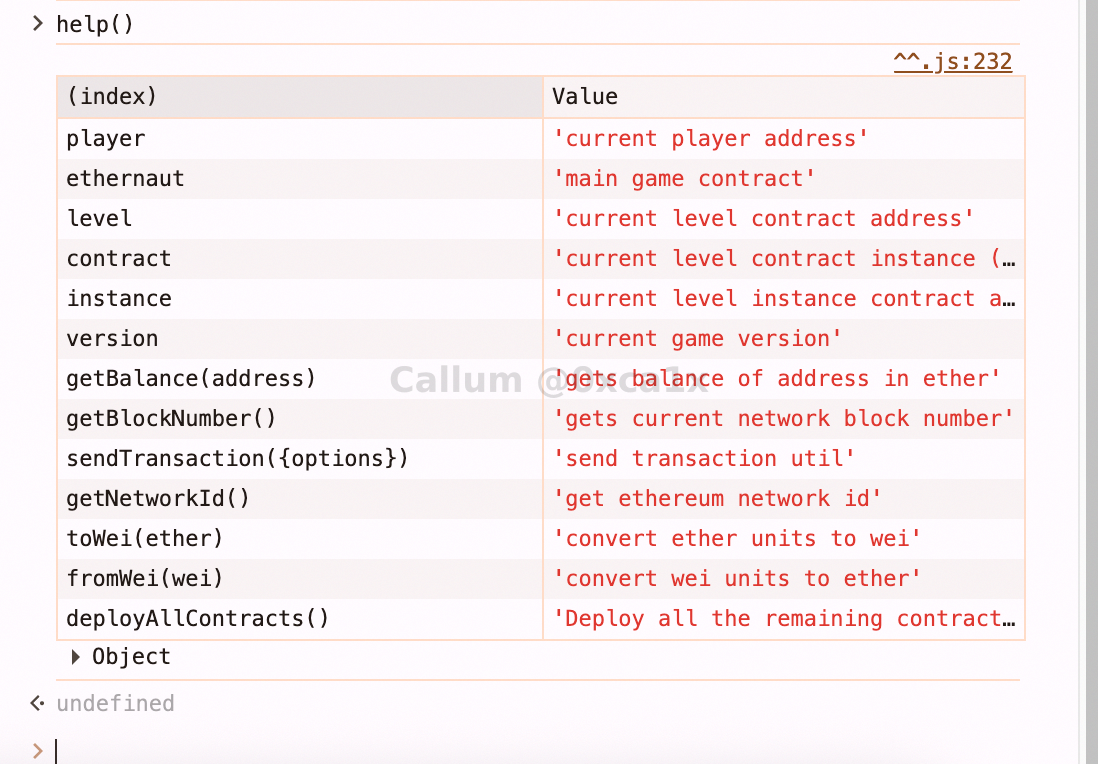The image size is (1098, 764).
Task: Click the 'Deploy all the remaining contract' value
Action: pyautogui.click(x=784, y=618)
